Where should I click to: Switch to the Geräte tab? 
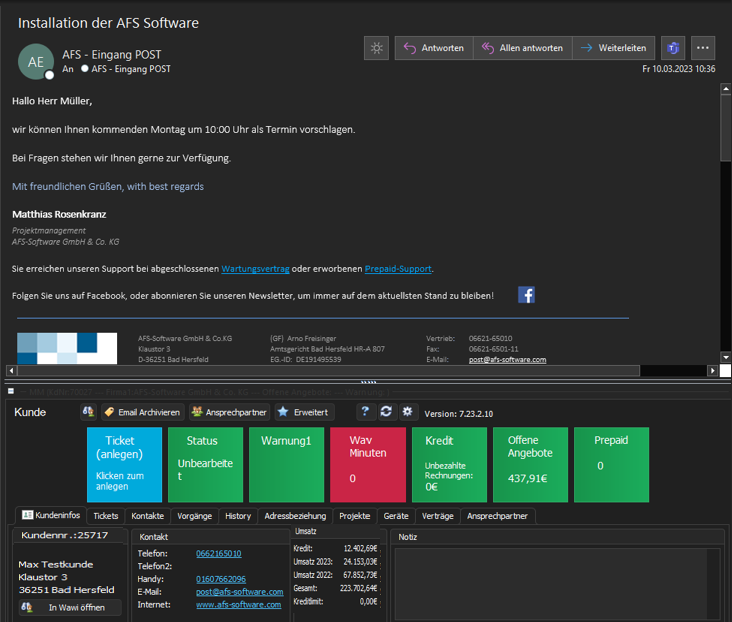pos(396,516)
